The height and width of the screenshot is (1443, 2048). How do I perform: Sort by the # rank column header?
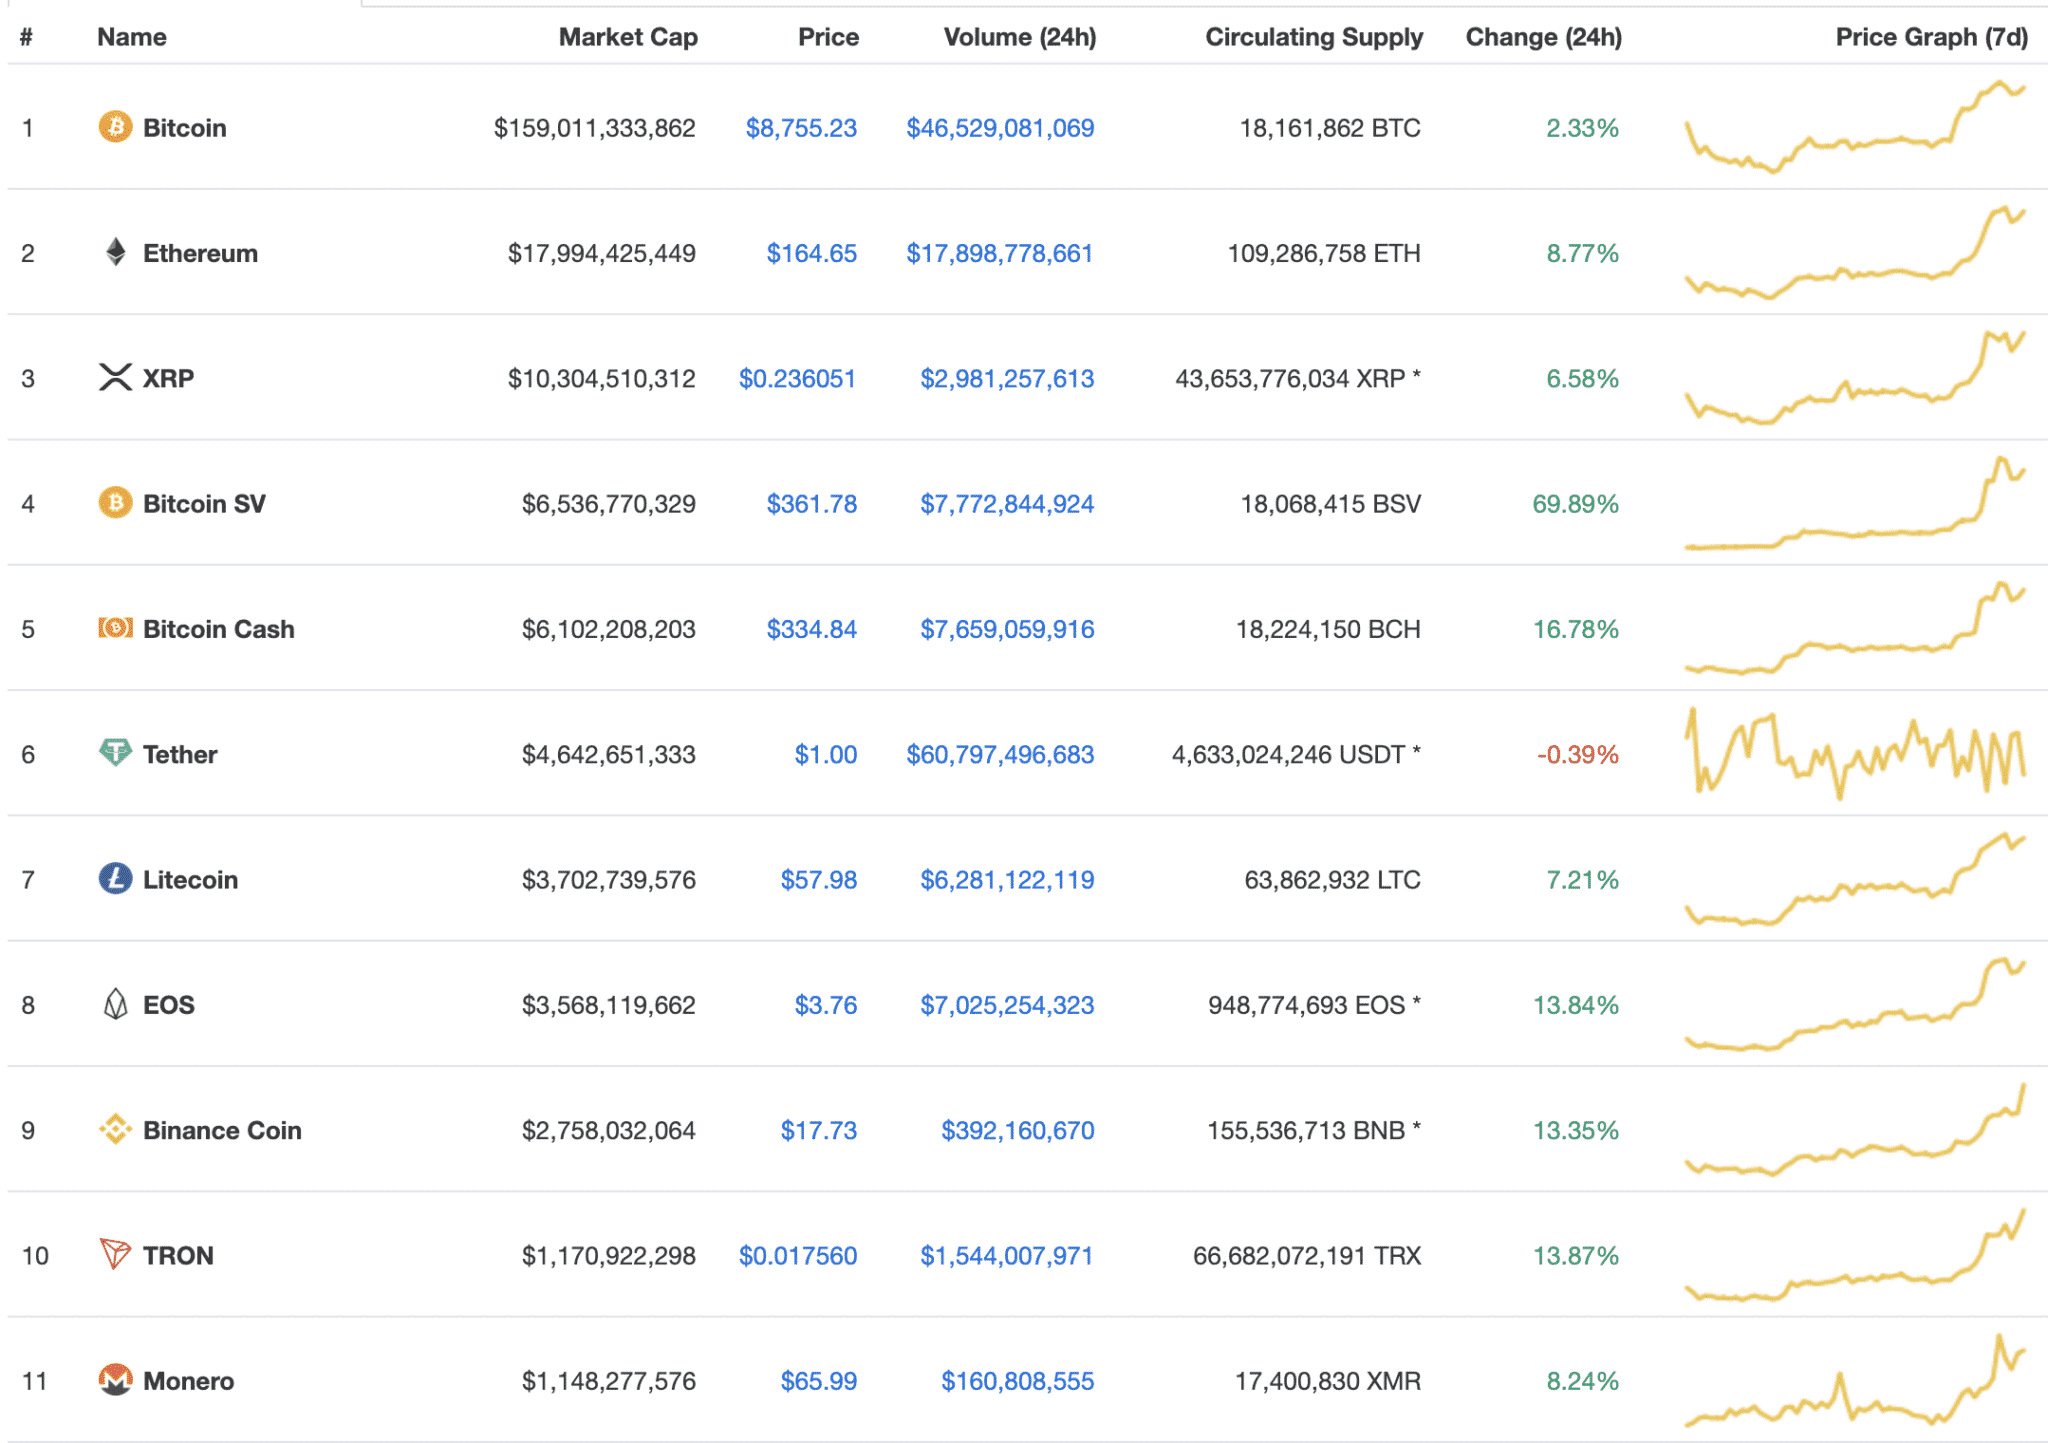[26, 37]
